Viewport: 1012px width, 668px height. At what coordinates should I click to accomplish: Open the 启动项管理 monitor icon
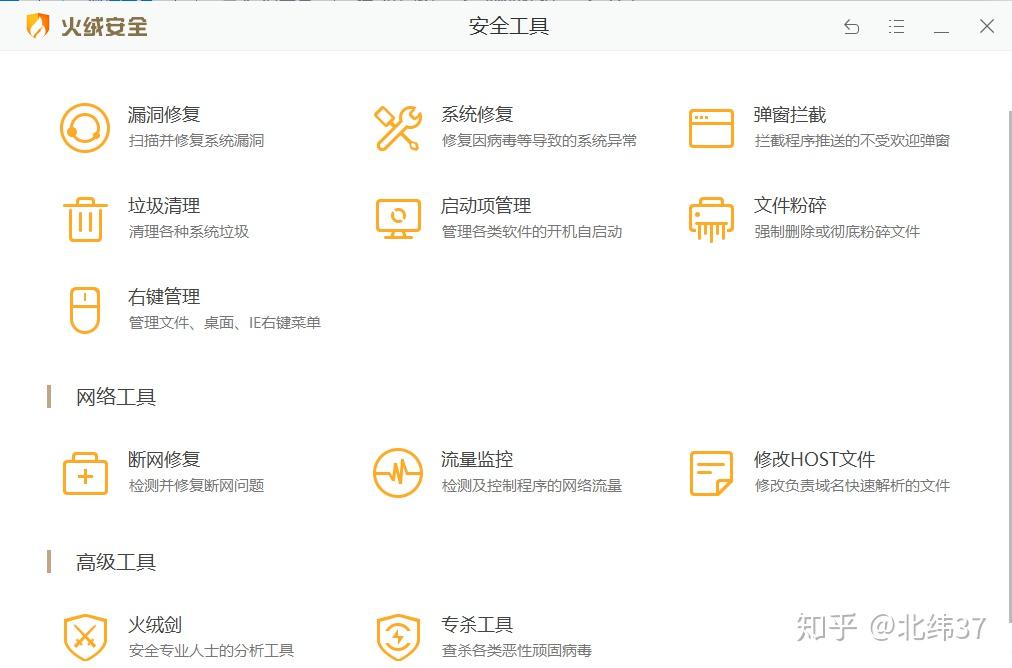pyautogui.click(x=398, y=219)
